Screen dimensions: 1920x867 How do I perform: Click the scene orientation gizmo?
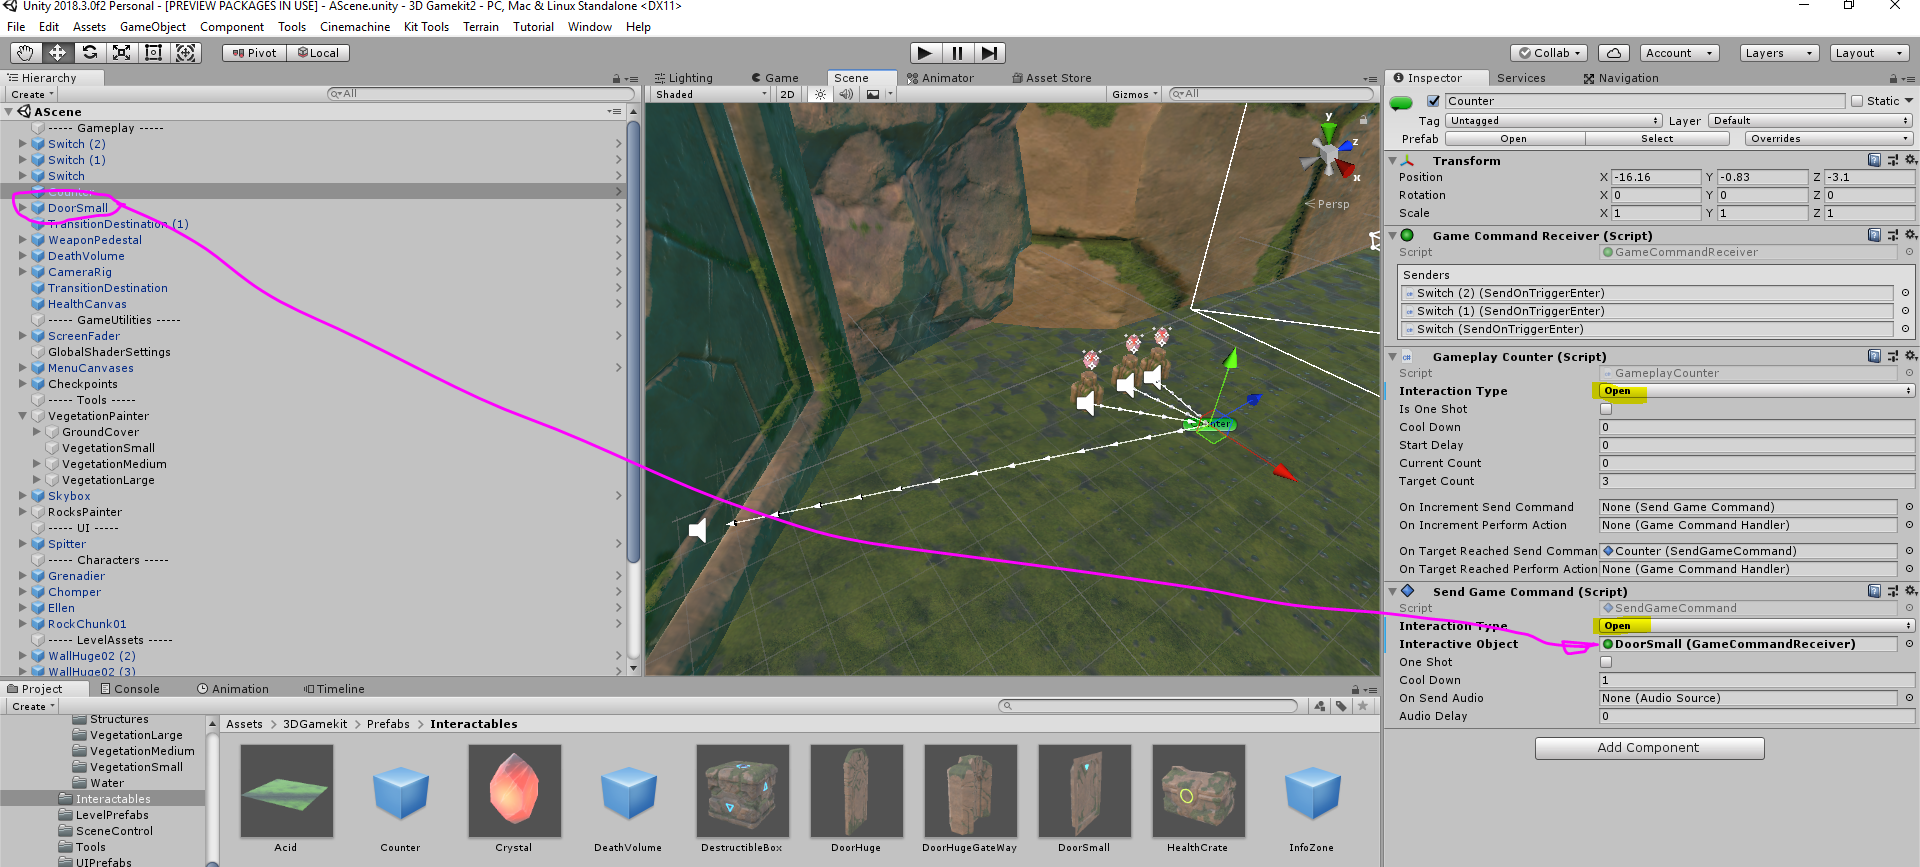(x=1330, y=155)
